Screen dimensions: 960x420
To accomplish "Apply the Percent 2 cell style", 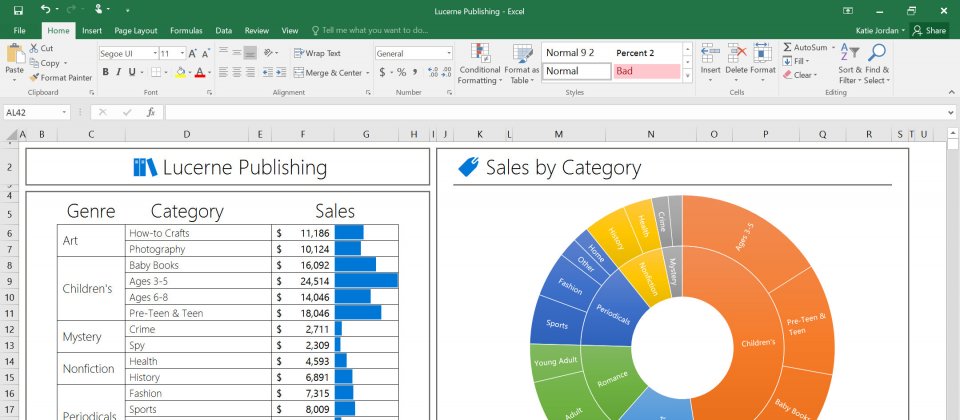I will click(x=647, y=53).
